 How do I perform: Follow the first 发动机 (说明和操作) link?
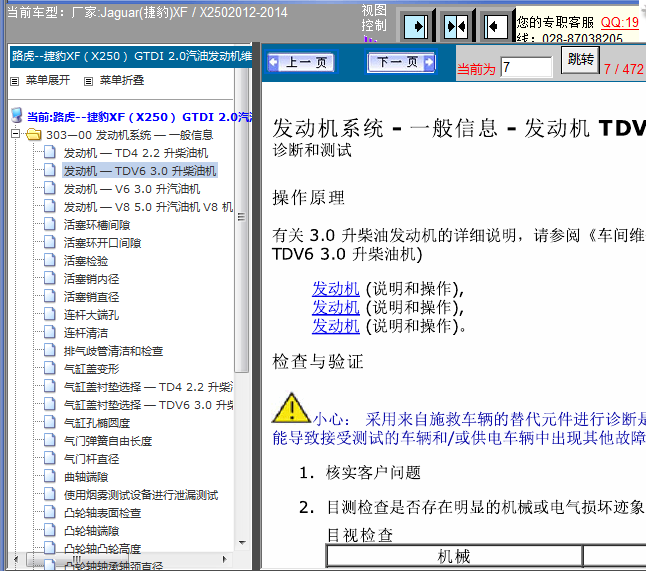point(335,289)
